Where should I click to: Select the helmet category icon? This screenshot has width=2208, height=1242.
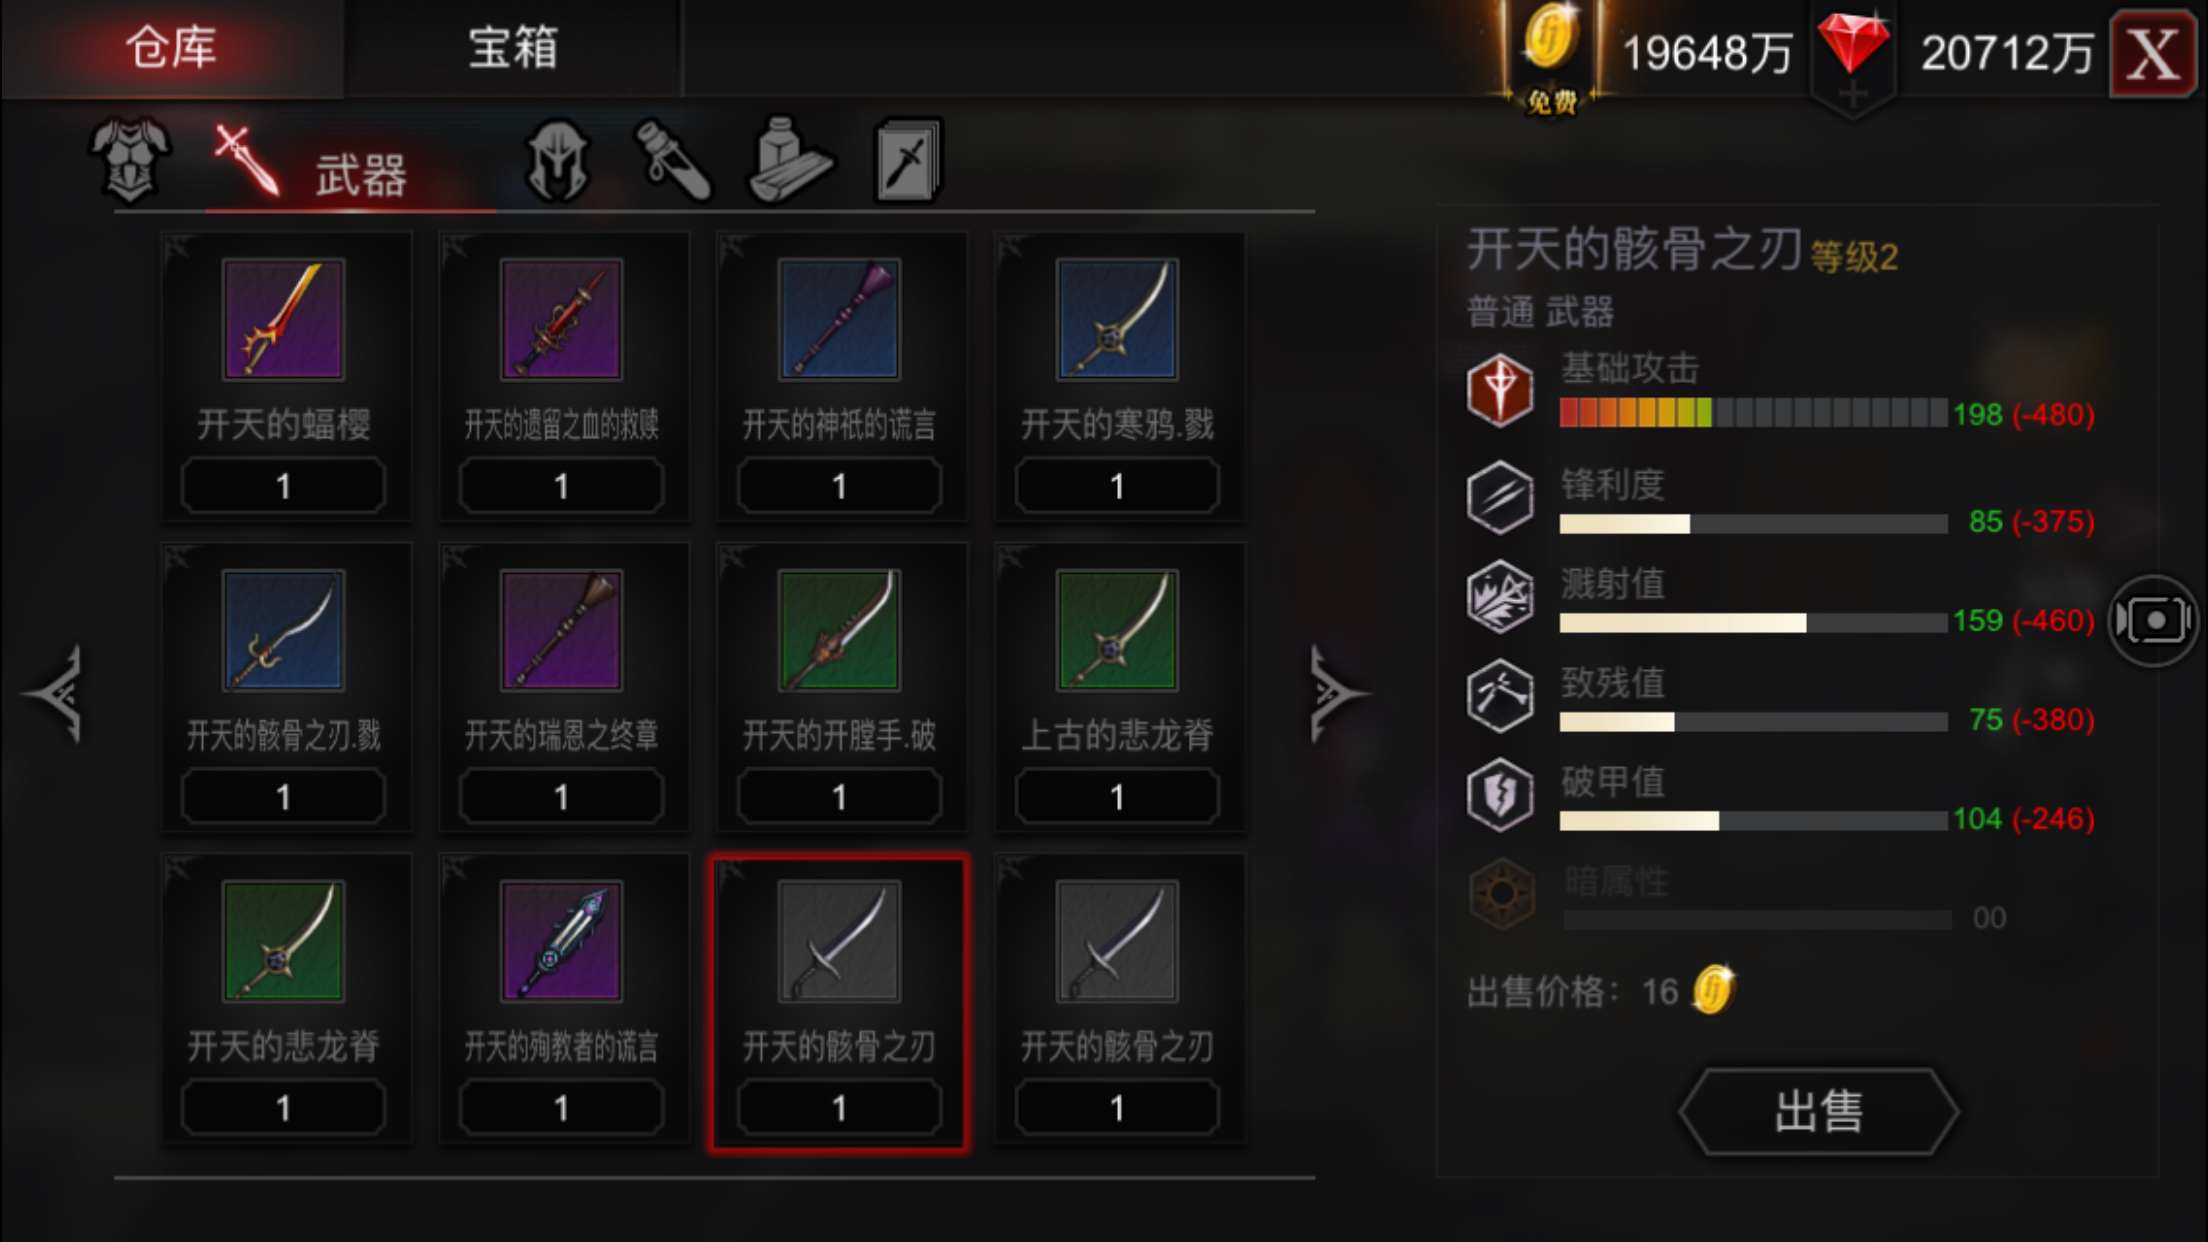point(558,160)
